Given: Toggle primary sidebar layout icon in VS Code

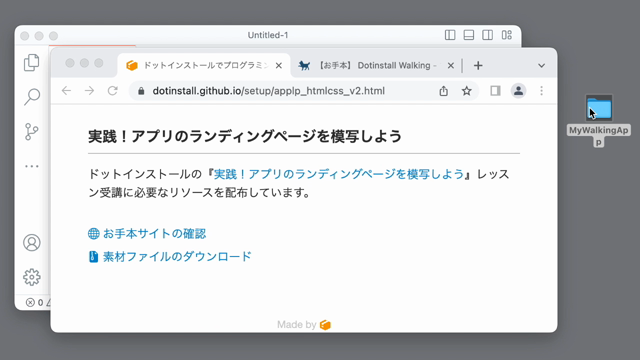Looking at the screenshot, I should click(450, 35).
